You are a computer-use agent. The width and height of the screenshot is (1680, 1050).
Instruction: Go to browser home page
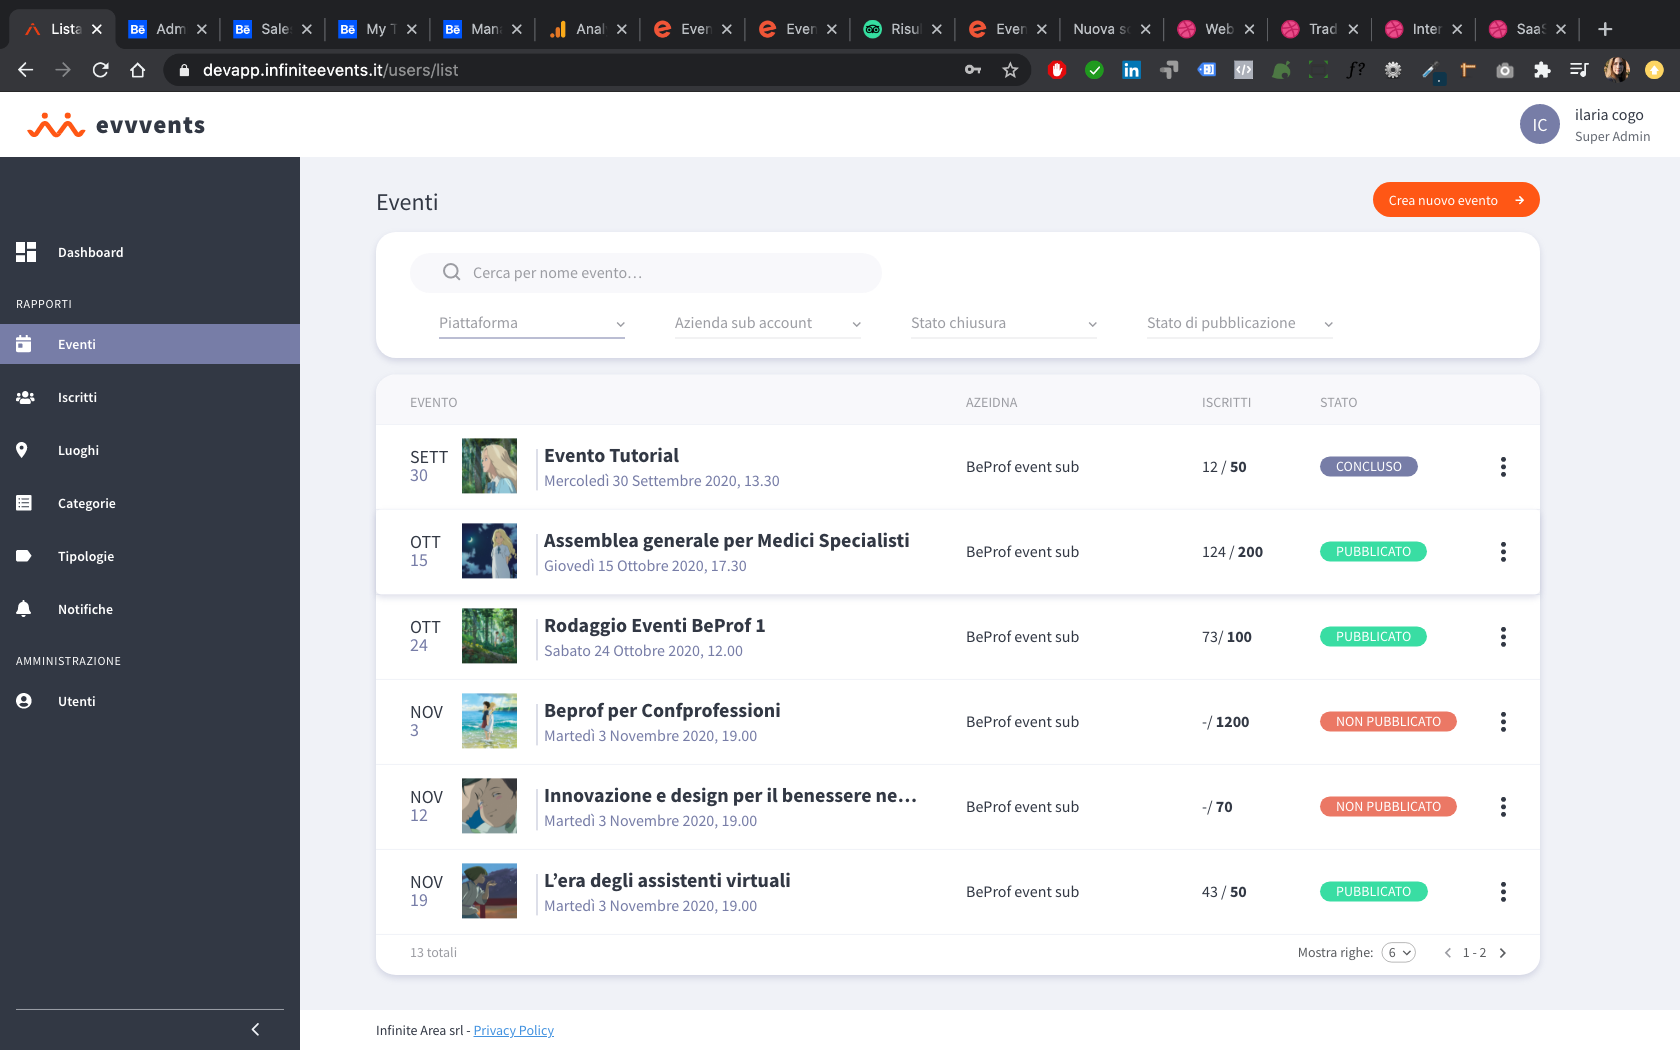(138, 70)
